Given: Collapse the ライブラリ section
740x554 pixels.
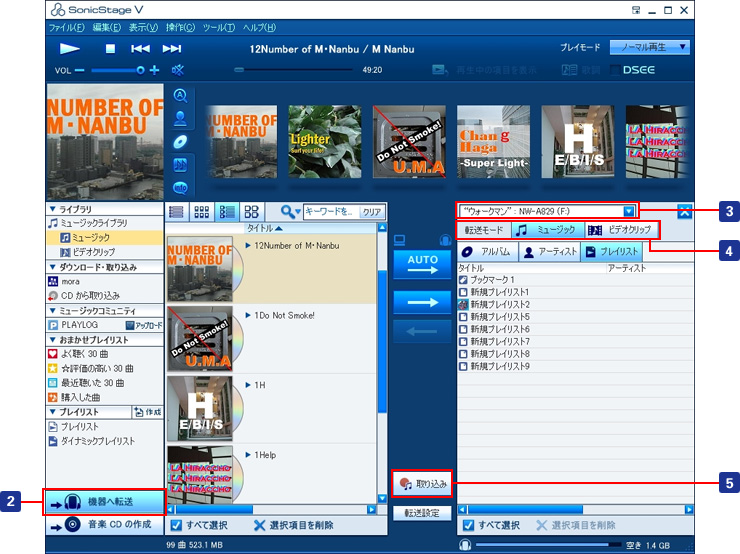Looking at the screenshot, I should (x=53, y=209).
